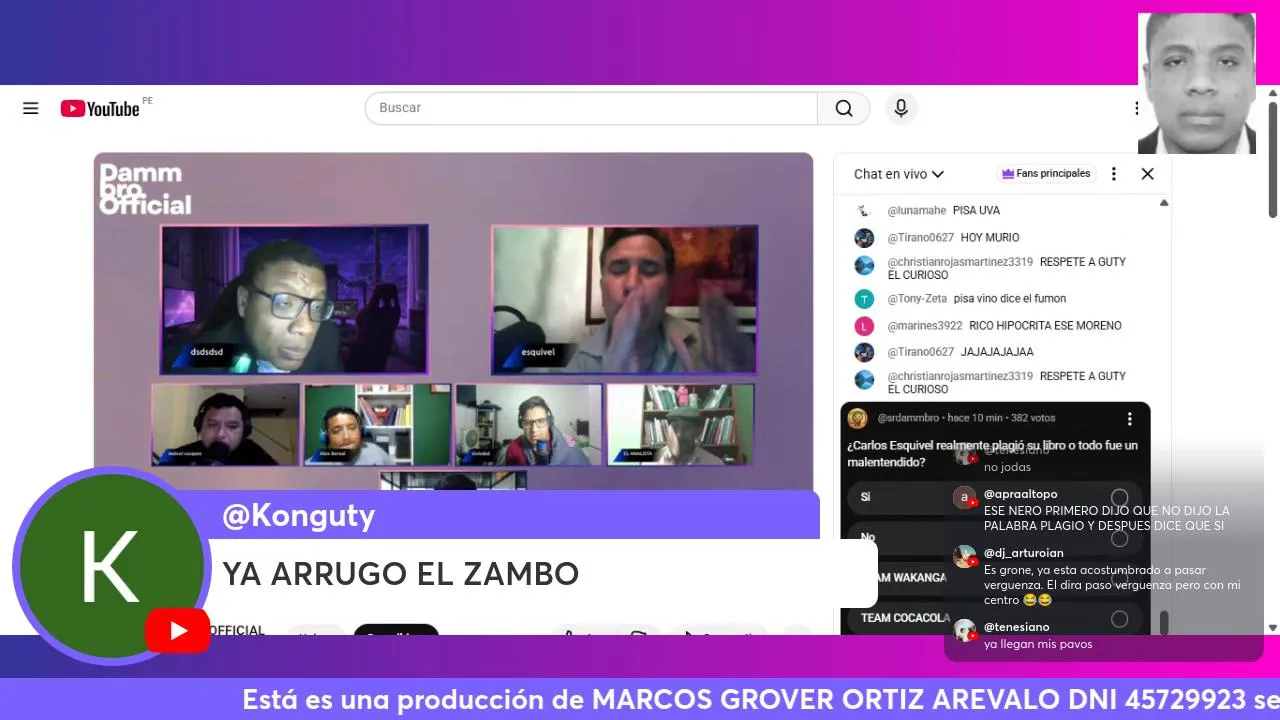This screenshot has height=720, width=1280.
Task: Expand the Chat en vivo dropdown
Action: (899, 174)
